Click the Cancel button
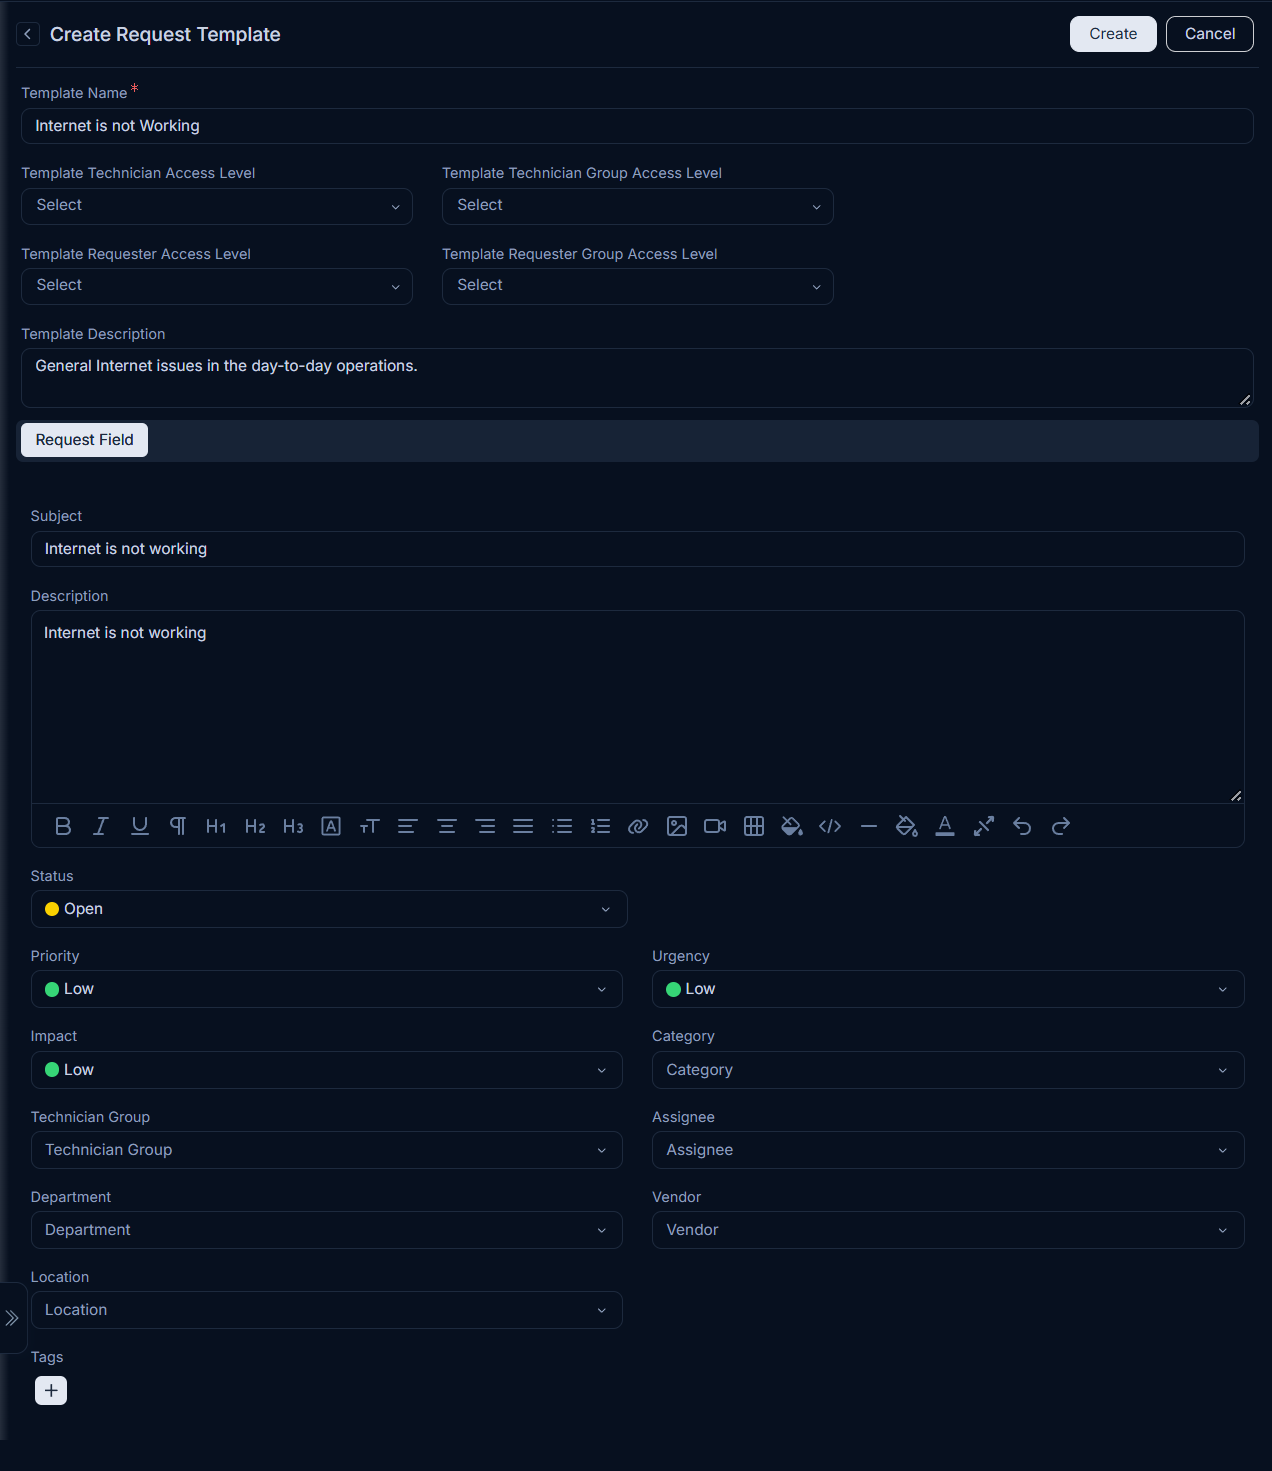The height and width of the screenshot is (1471, 1272). pyautogui.click(x=1210, y=34)
